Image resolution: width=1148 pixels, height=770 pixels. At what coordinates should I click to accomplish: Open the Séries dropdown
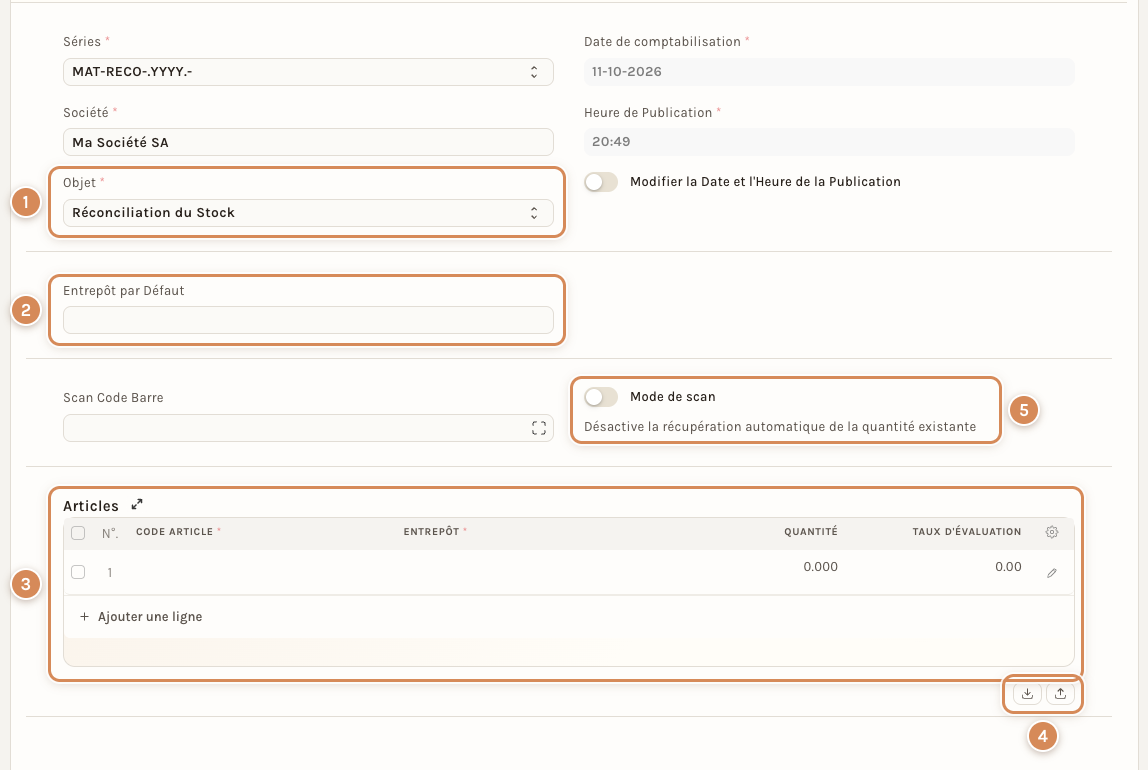point(308,72)
